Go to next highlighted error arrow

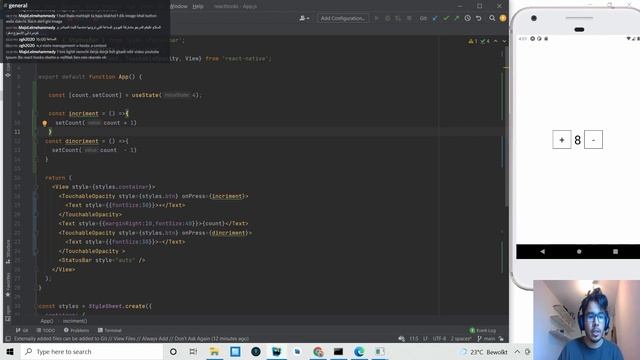point(504,41)
